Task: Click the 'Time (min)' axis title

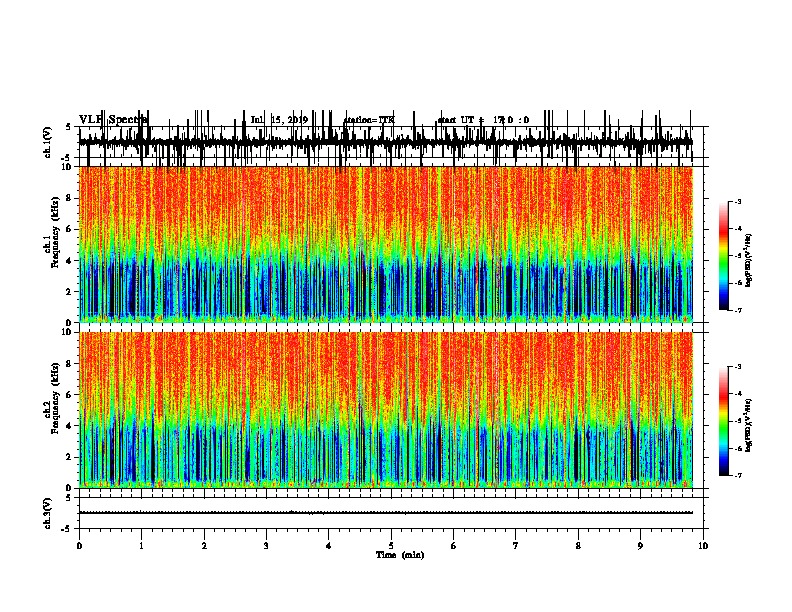Action: coord(400,555)
